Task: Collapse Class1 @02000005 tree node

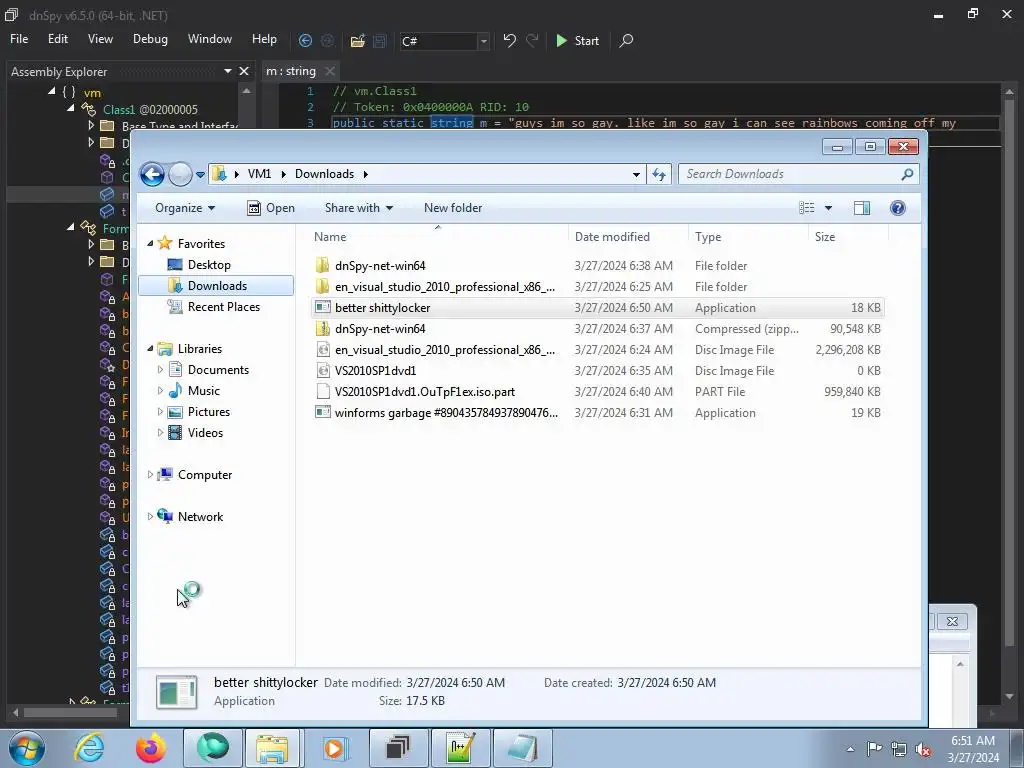Action: [x=71, y=108]
